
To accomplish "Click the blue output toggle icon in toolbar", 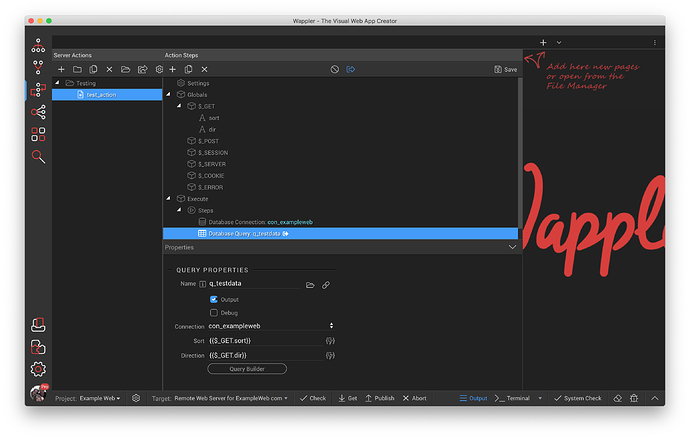I will click(x=351, y=70).
